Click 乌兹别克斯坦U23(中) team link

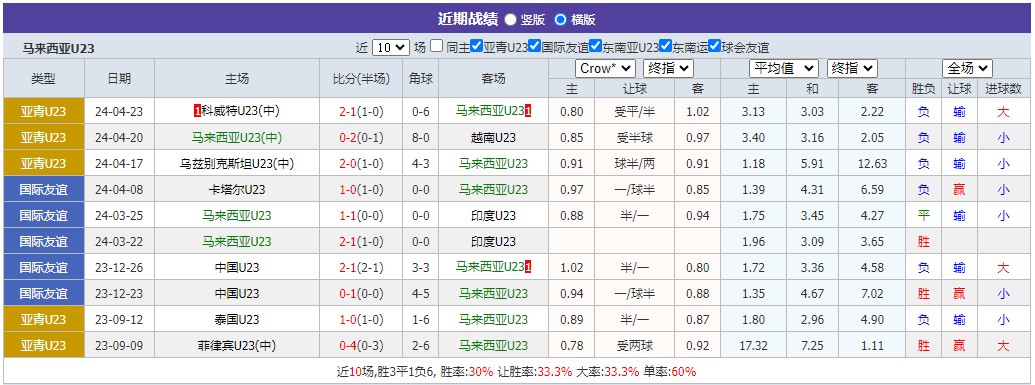click(237, 163)
